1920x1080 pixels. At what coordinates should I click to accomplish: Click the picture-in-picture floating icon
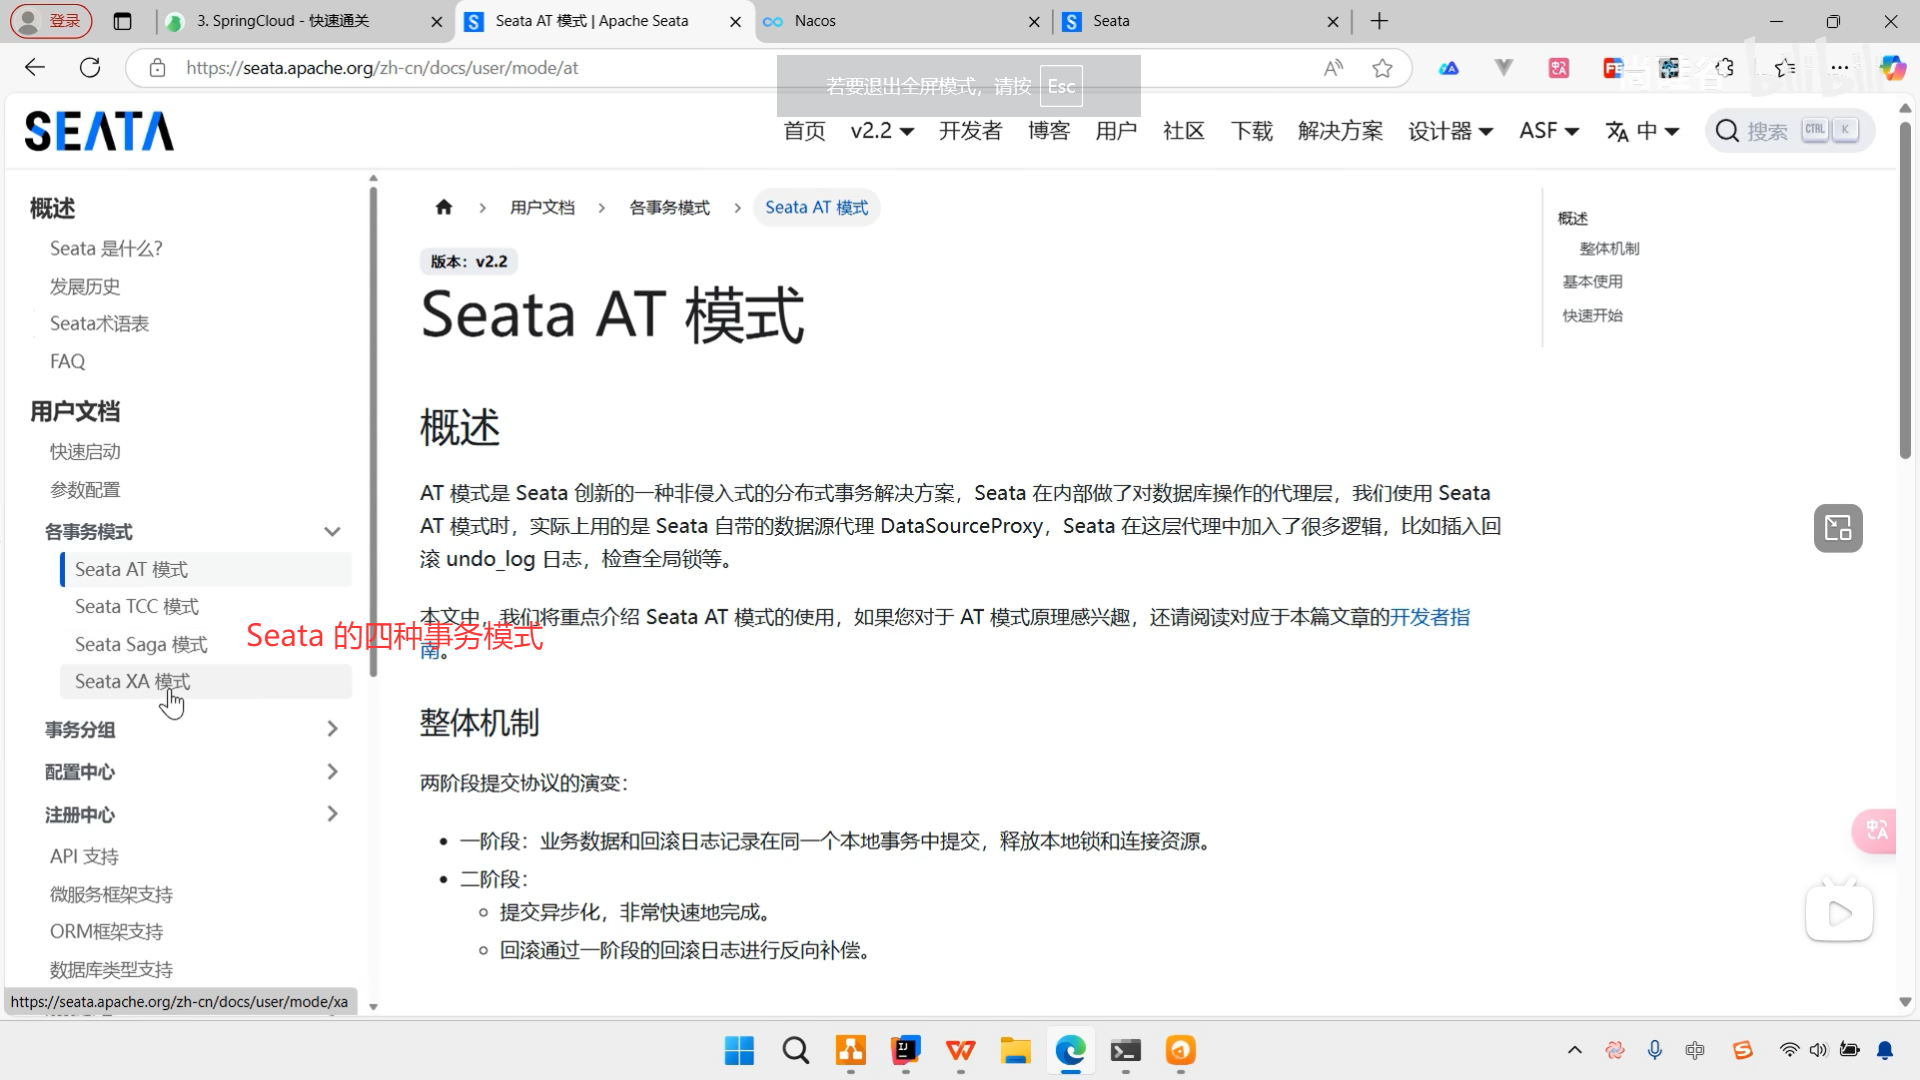click(x=1838, y=528)
